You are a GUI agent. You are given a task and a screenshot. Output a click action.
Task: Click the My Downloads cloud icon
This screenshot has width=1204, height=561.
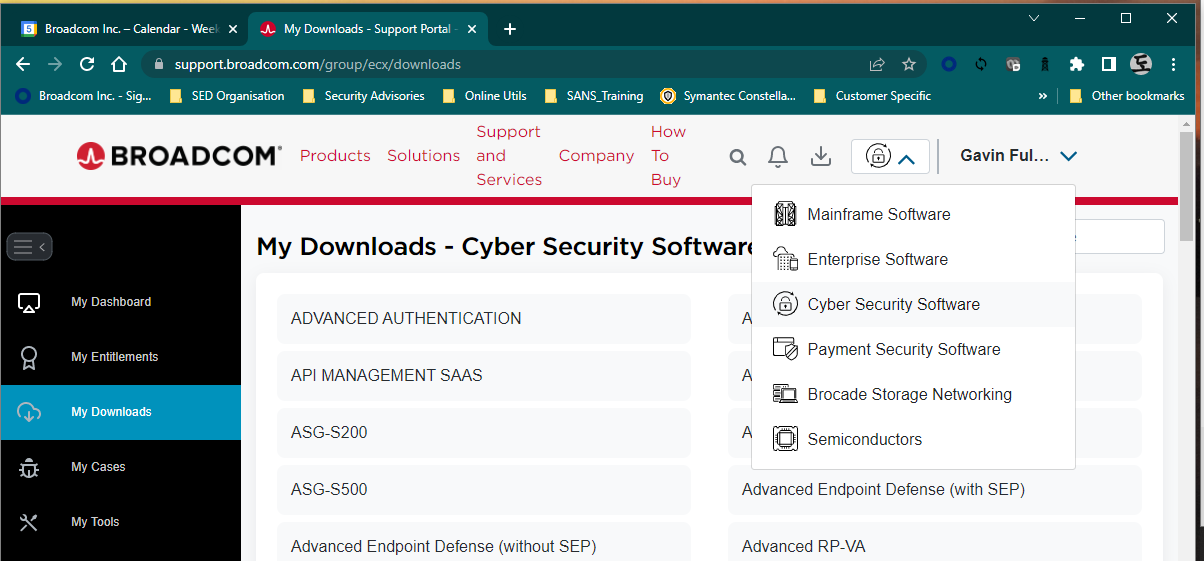point(29,412)
